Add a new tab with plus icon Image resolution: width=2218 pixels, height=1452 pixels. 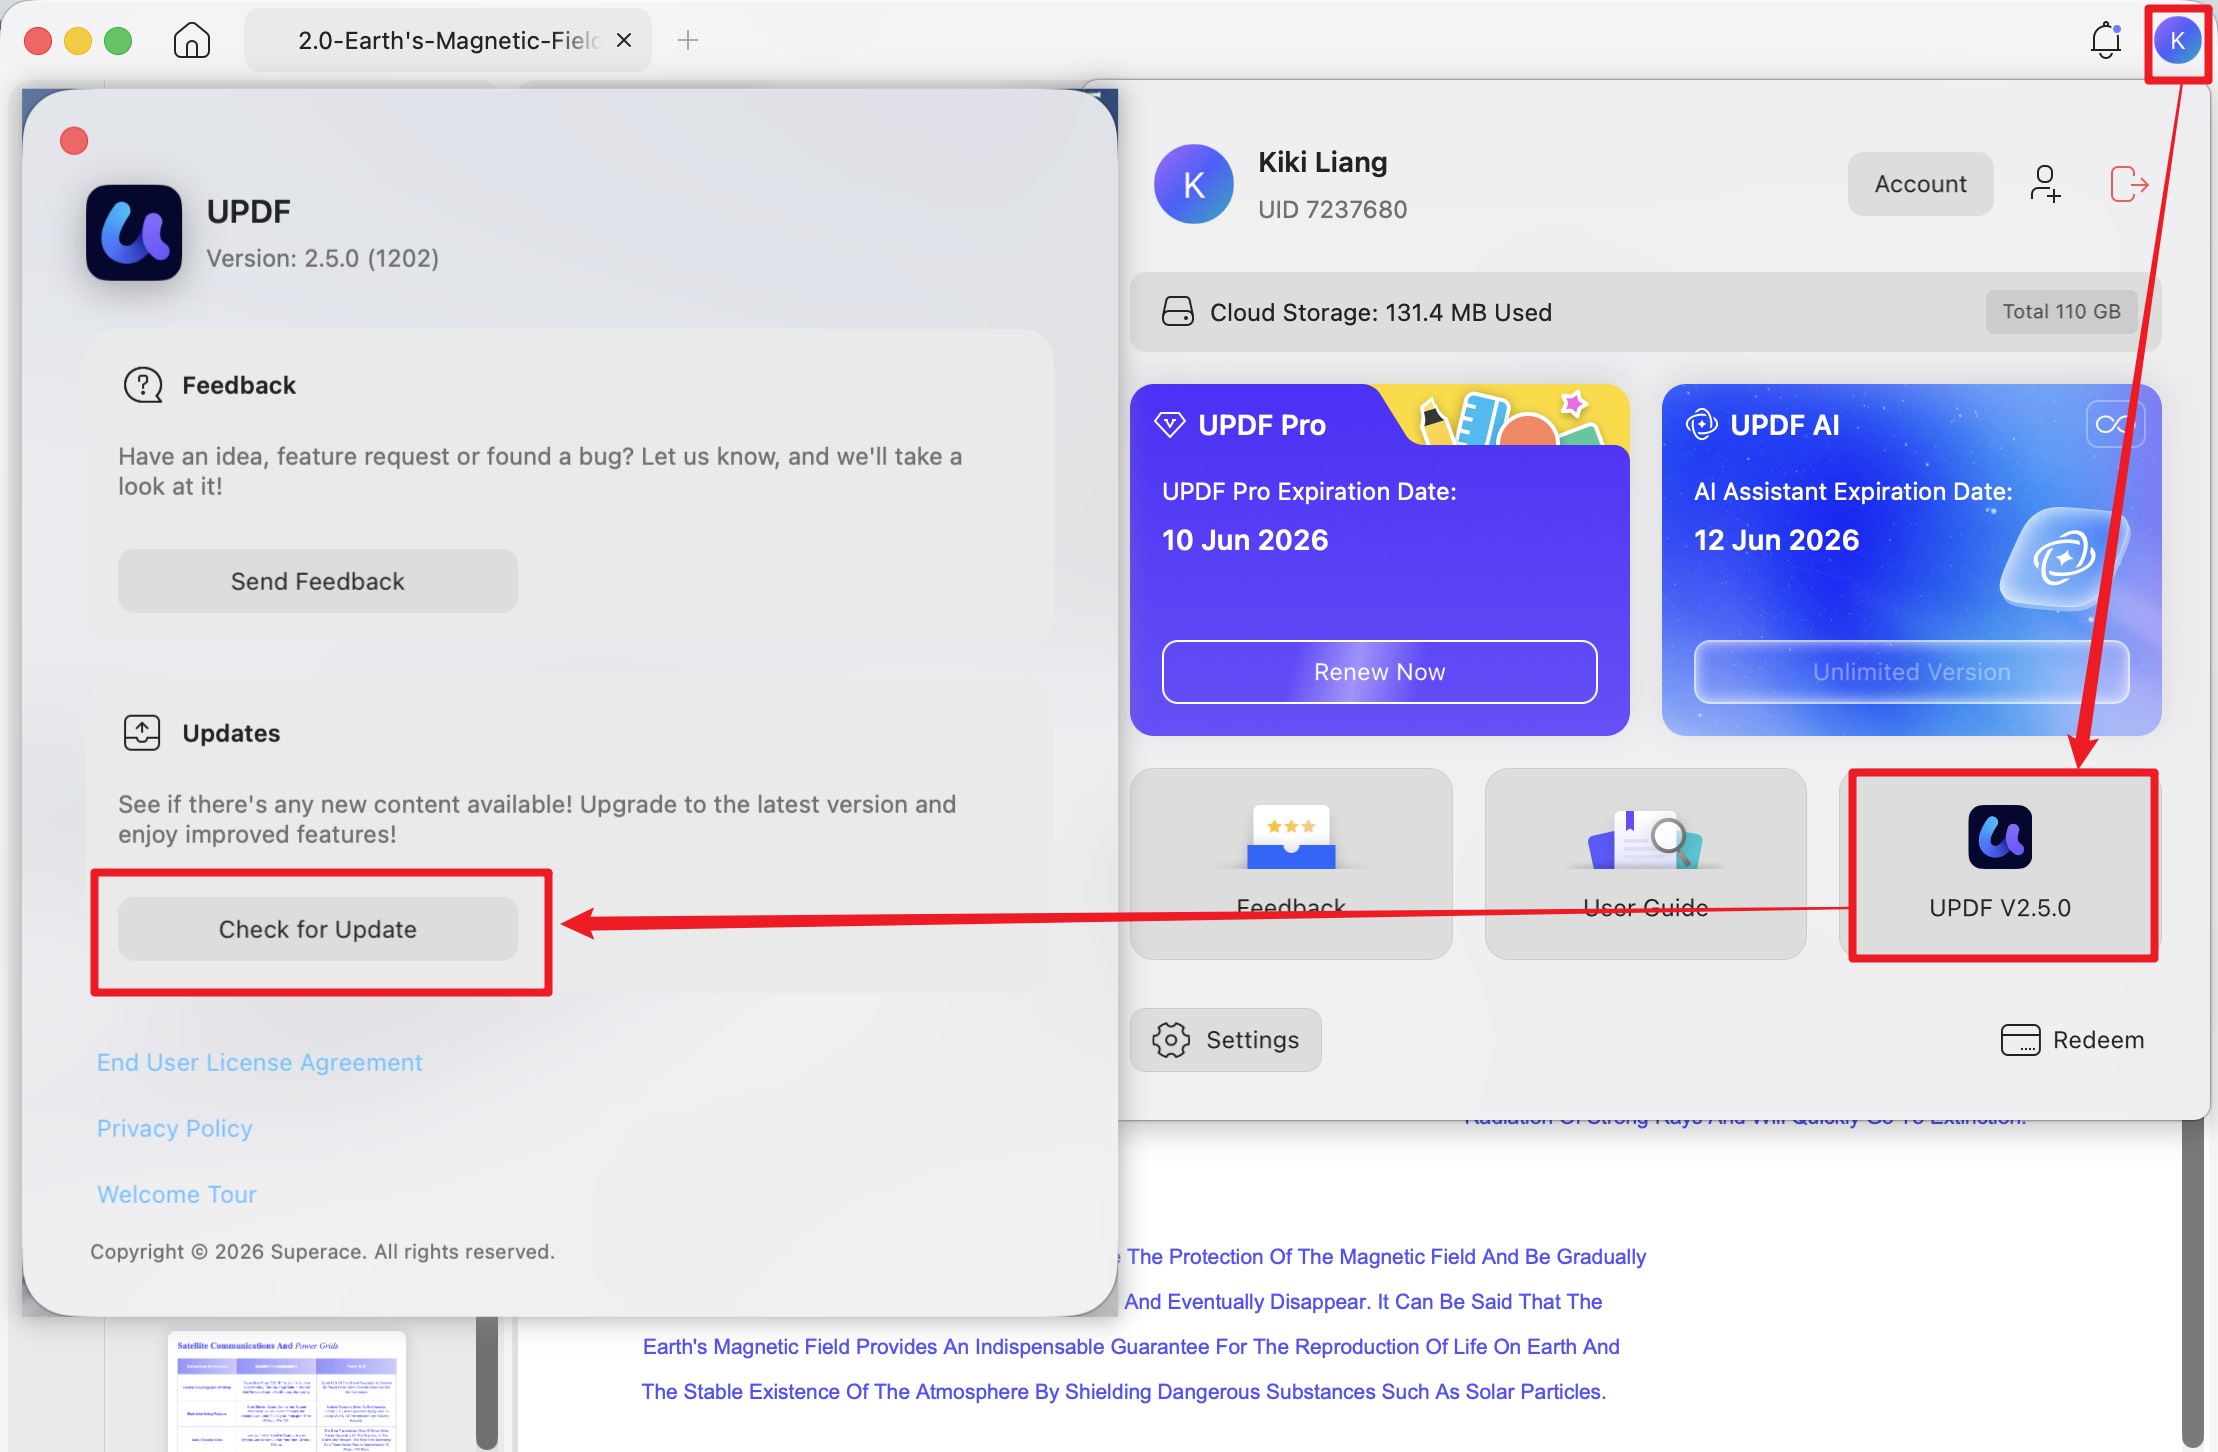tap(688, 40)
